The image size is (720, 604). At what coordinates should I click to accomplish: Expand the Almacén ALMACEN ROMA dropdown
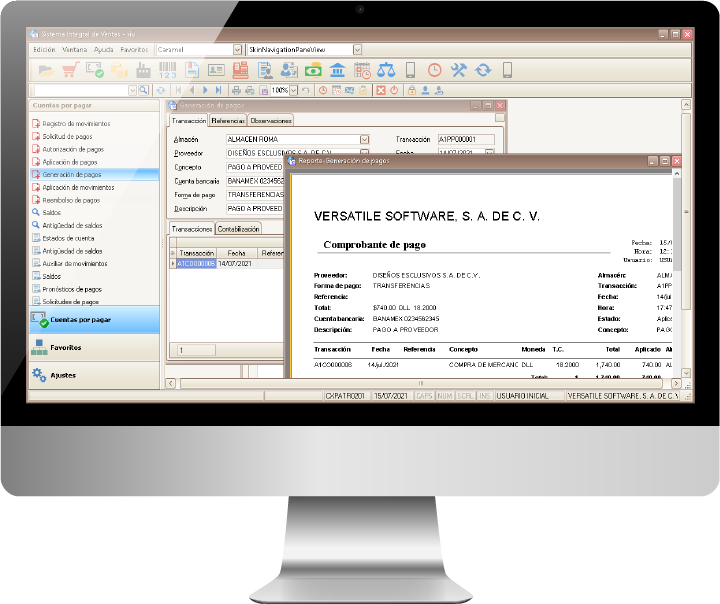point(364,139)
